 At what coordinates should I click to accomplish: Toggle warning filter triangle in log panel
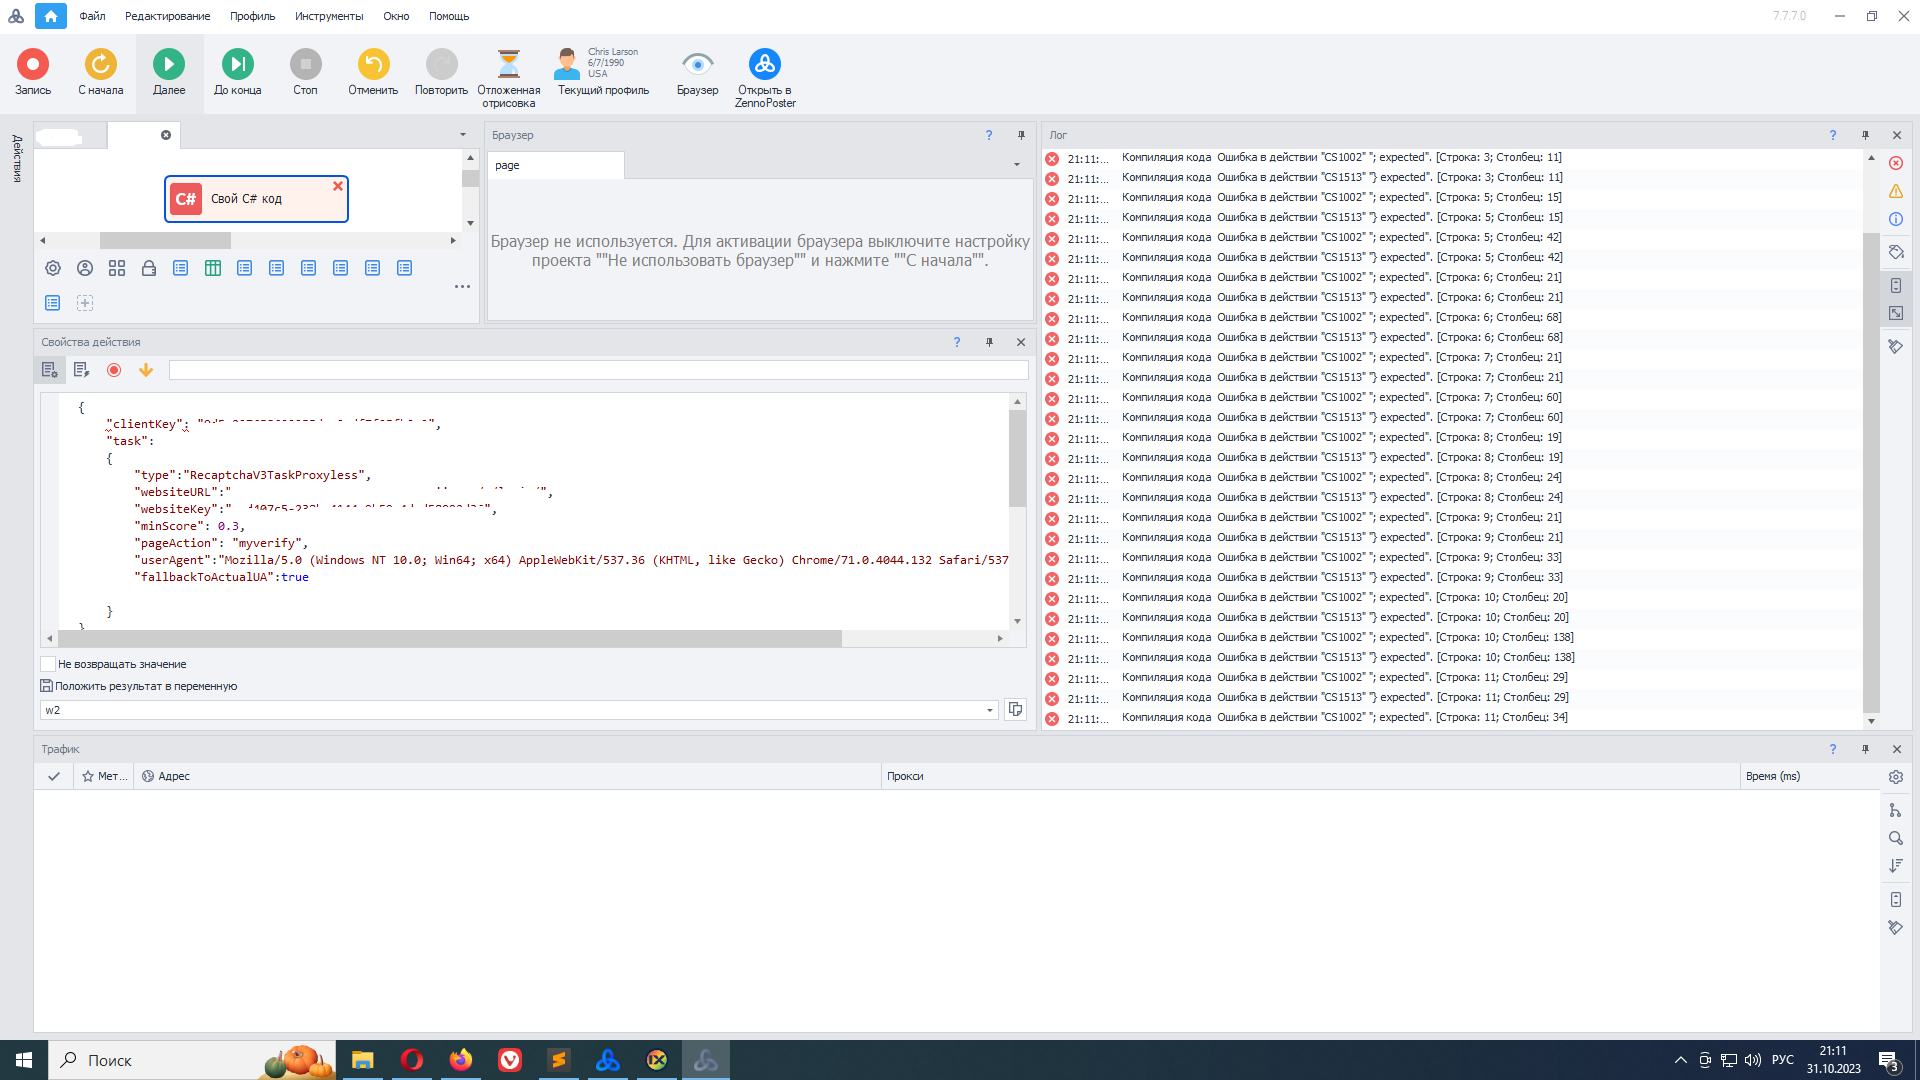[1896, 191]
